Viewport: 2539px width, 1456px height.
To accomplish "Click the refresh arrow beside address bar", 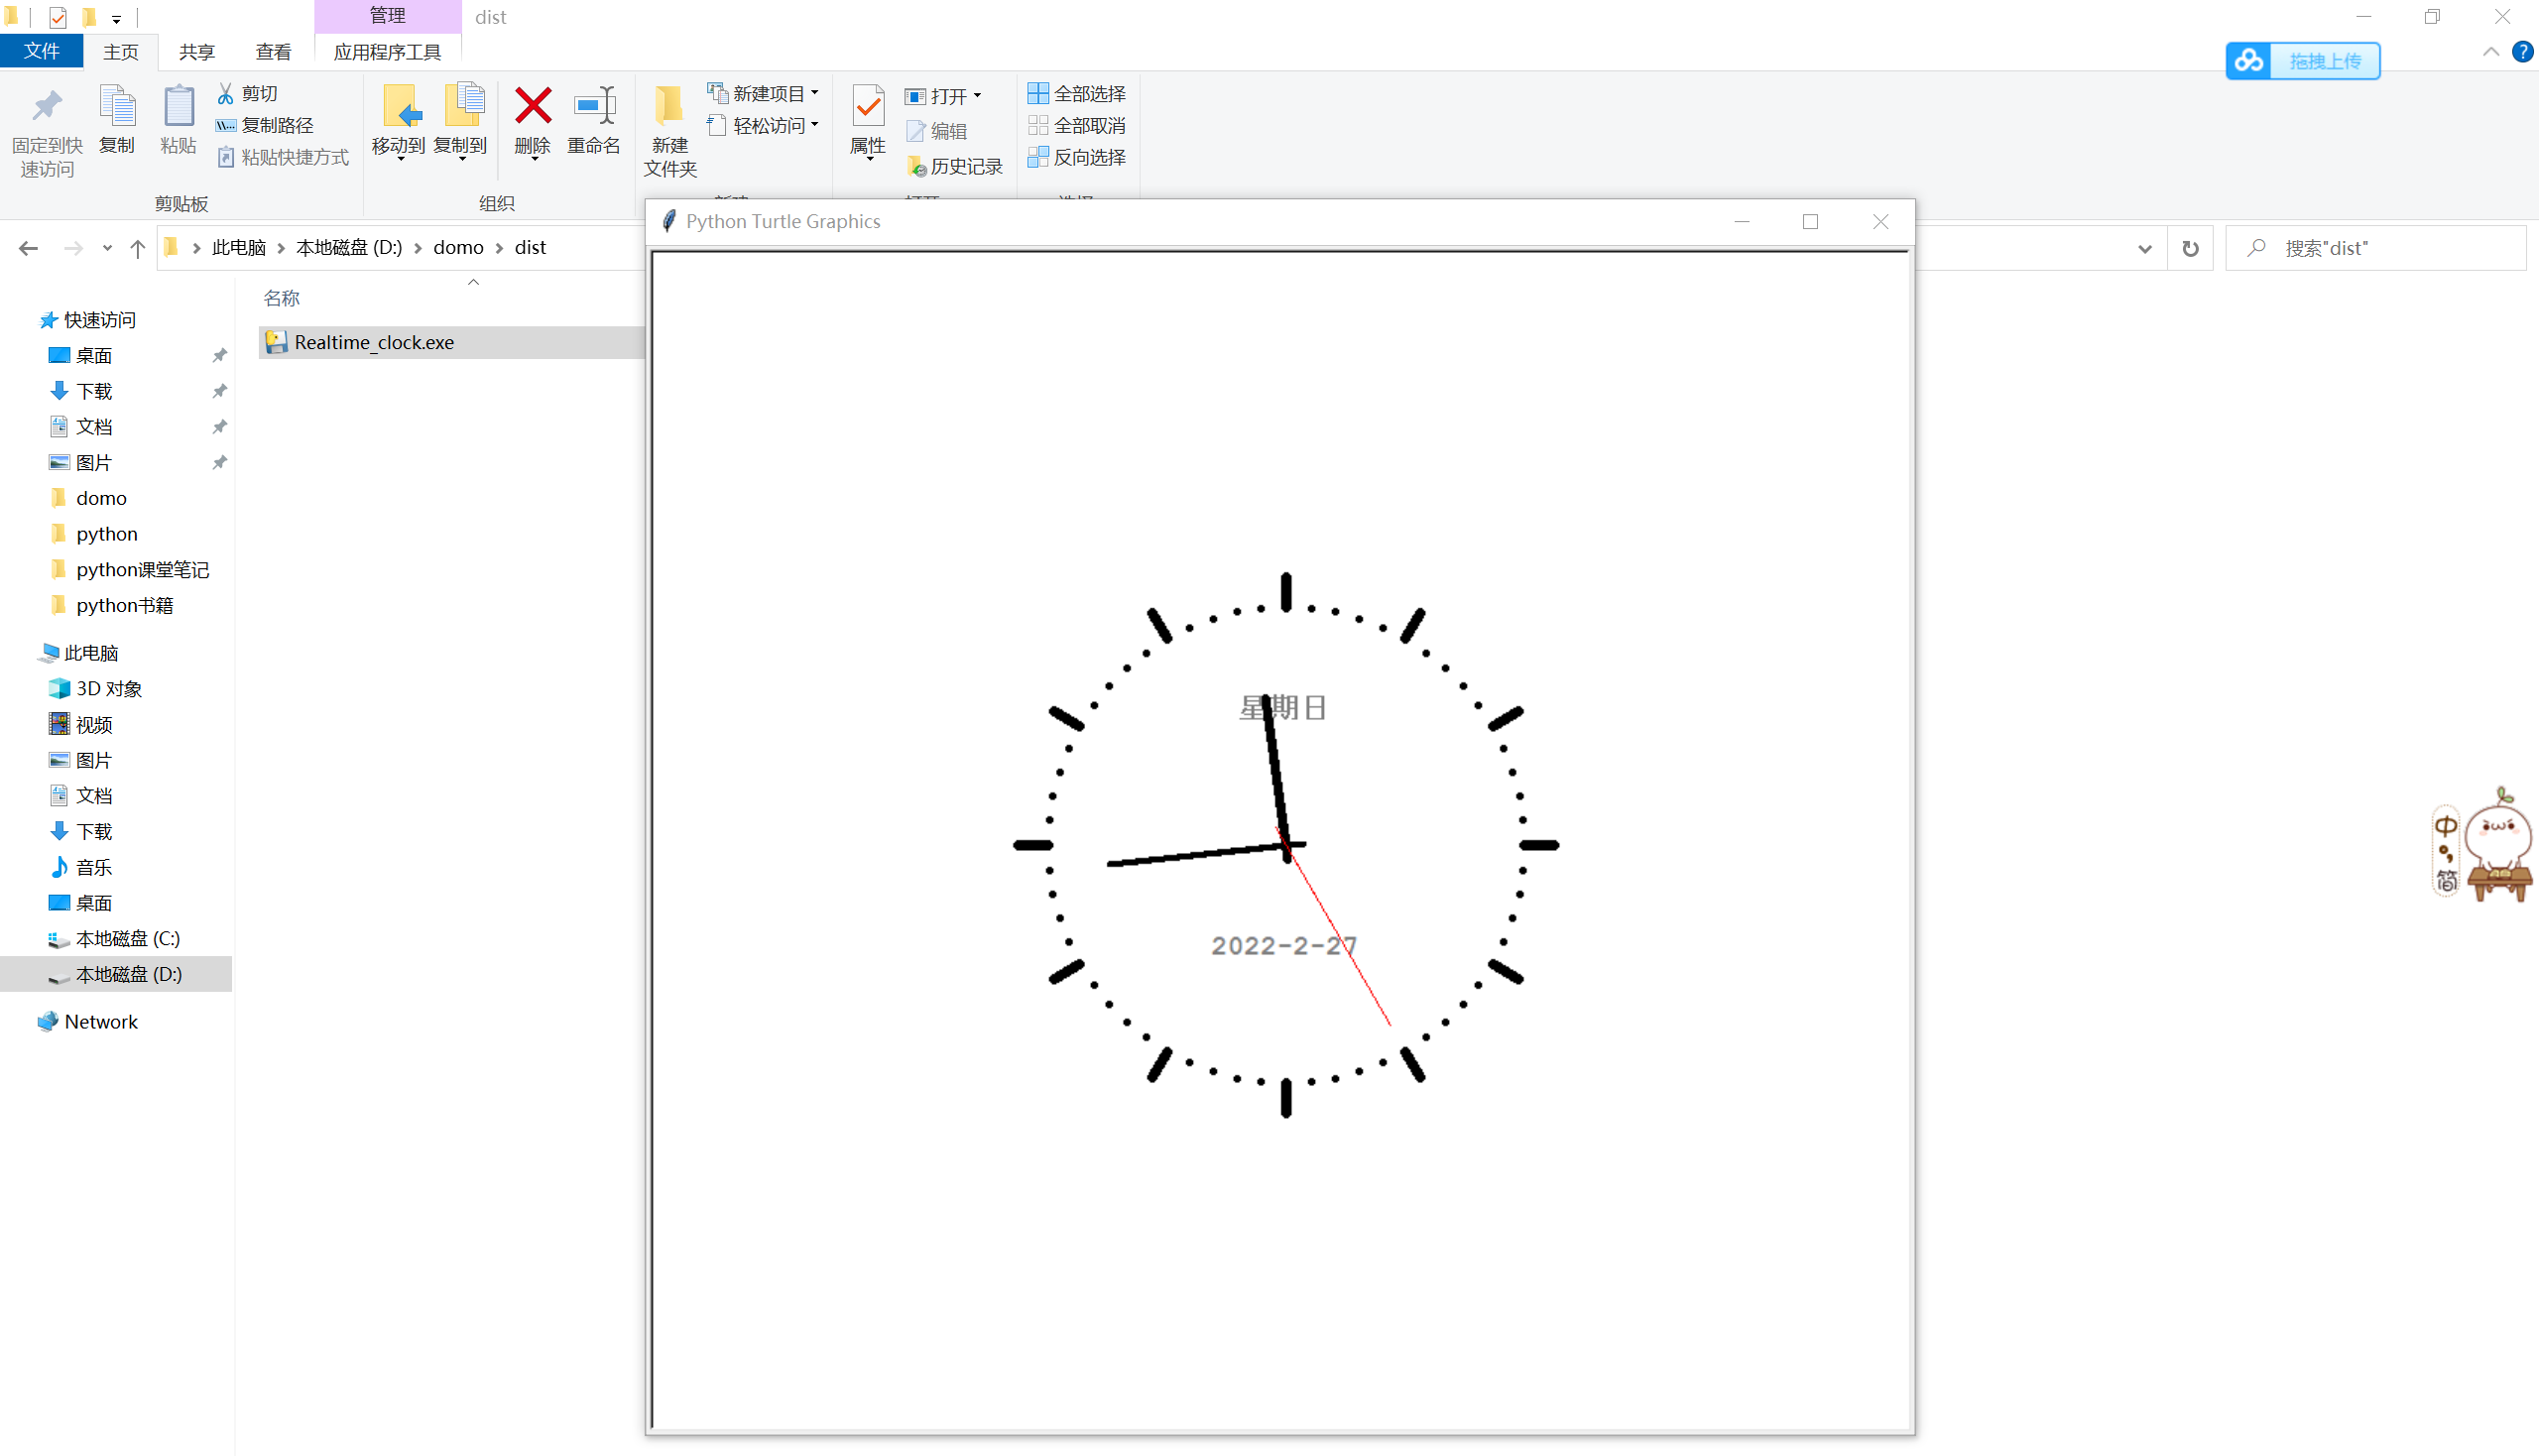I will [2190, 248].
